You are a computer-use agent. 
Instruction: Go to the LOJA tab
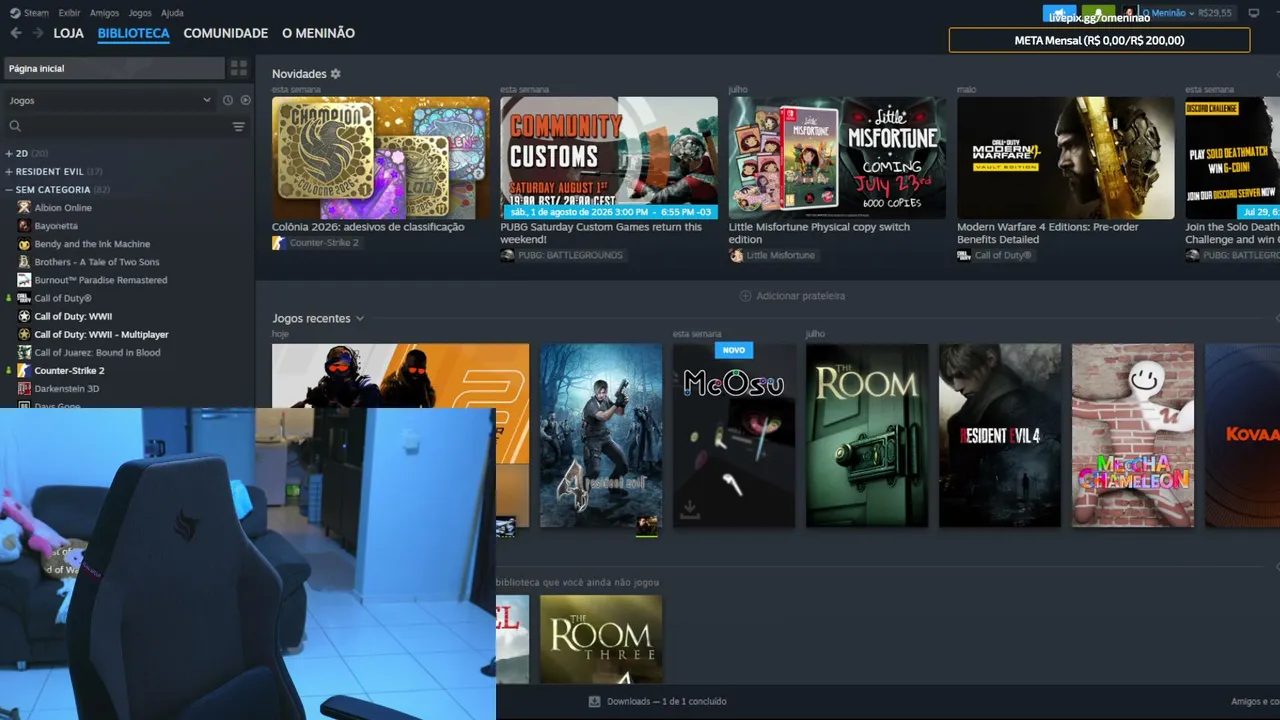click(69, 33)
